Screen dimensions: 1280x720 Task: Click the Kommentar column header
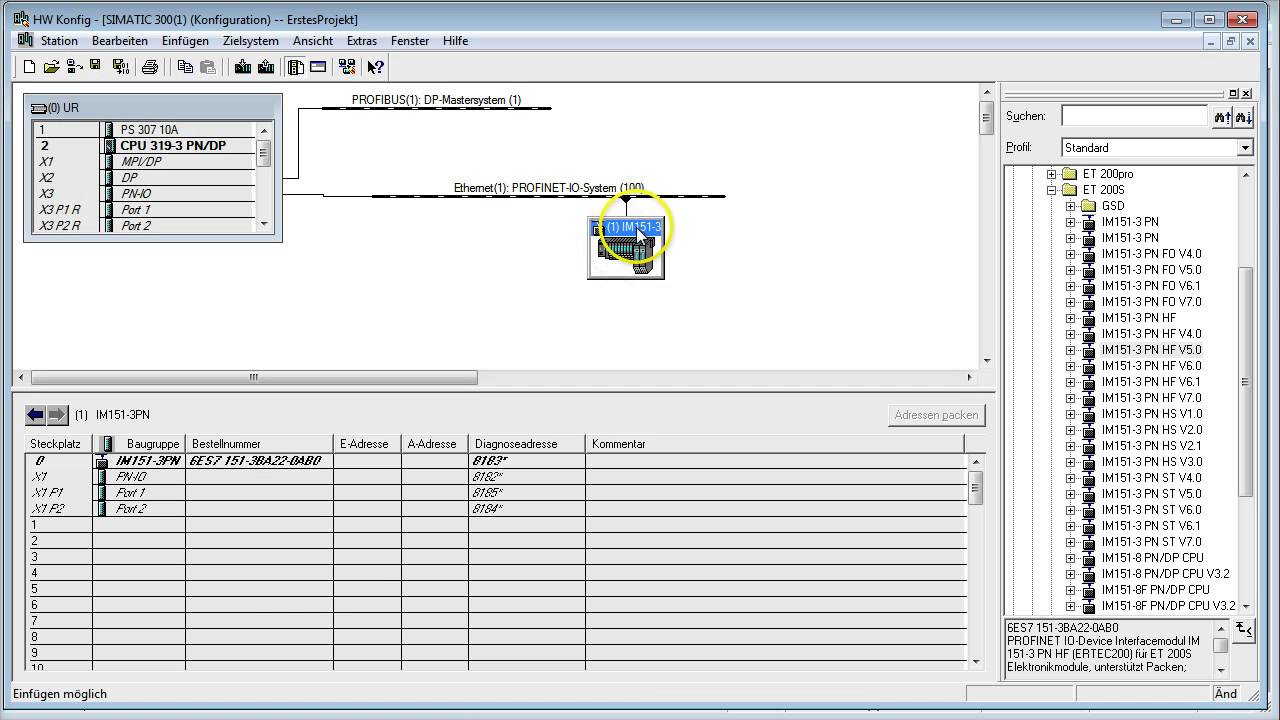[x=775, y=444]
